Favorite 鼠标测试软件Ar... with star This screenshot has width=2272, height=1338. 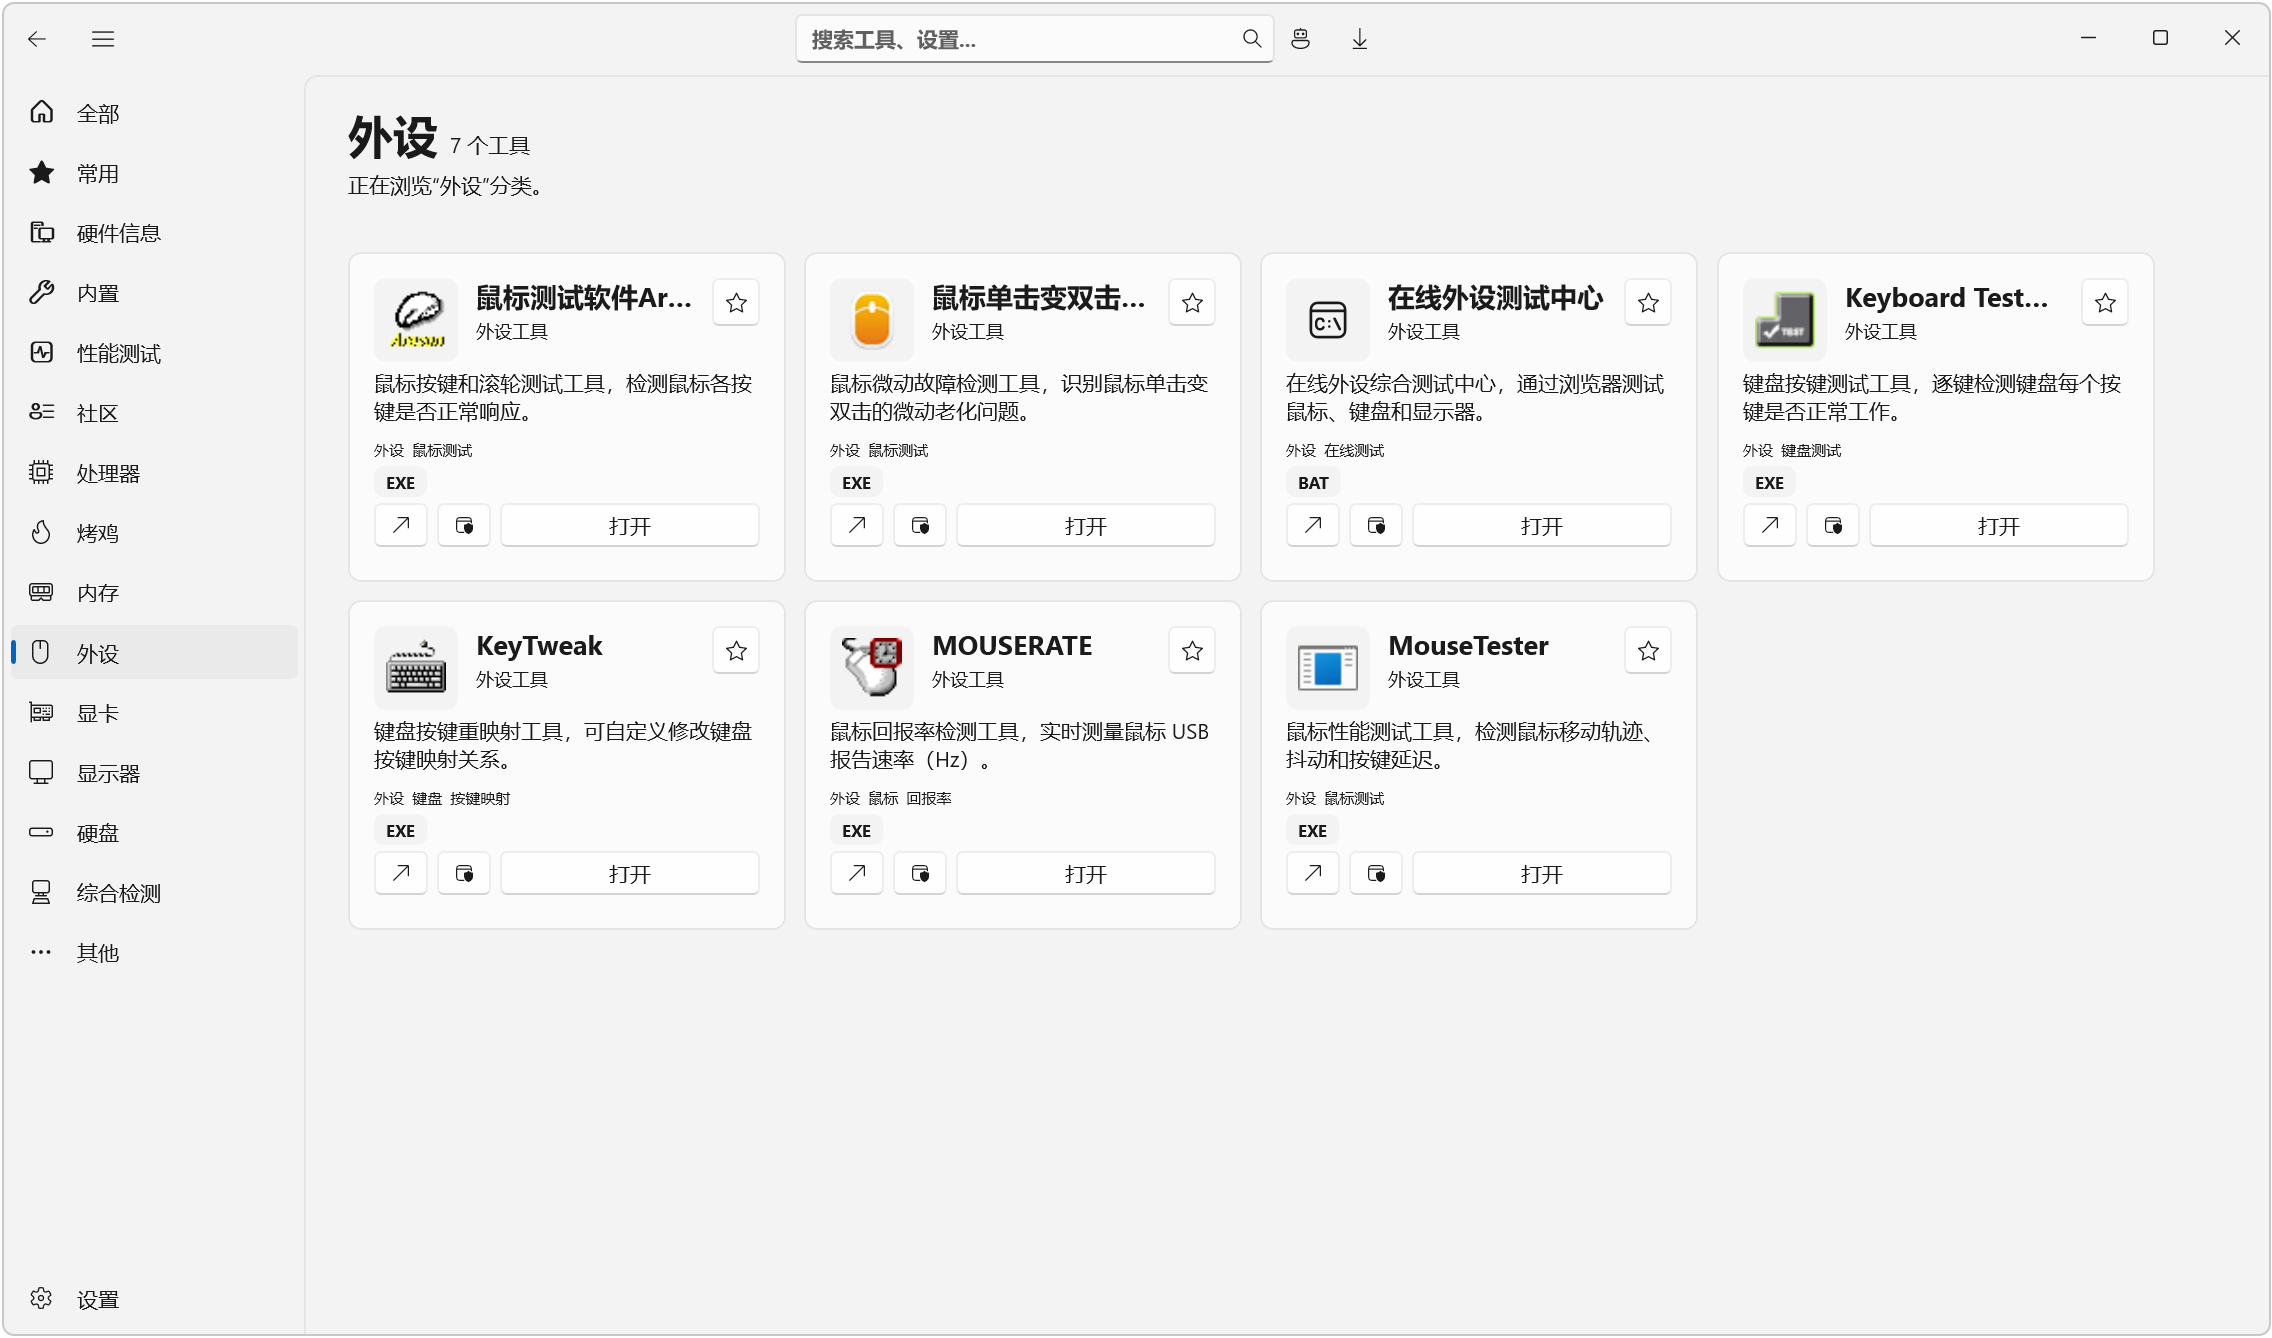click(736, 303)
